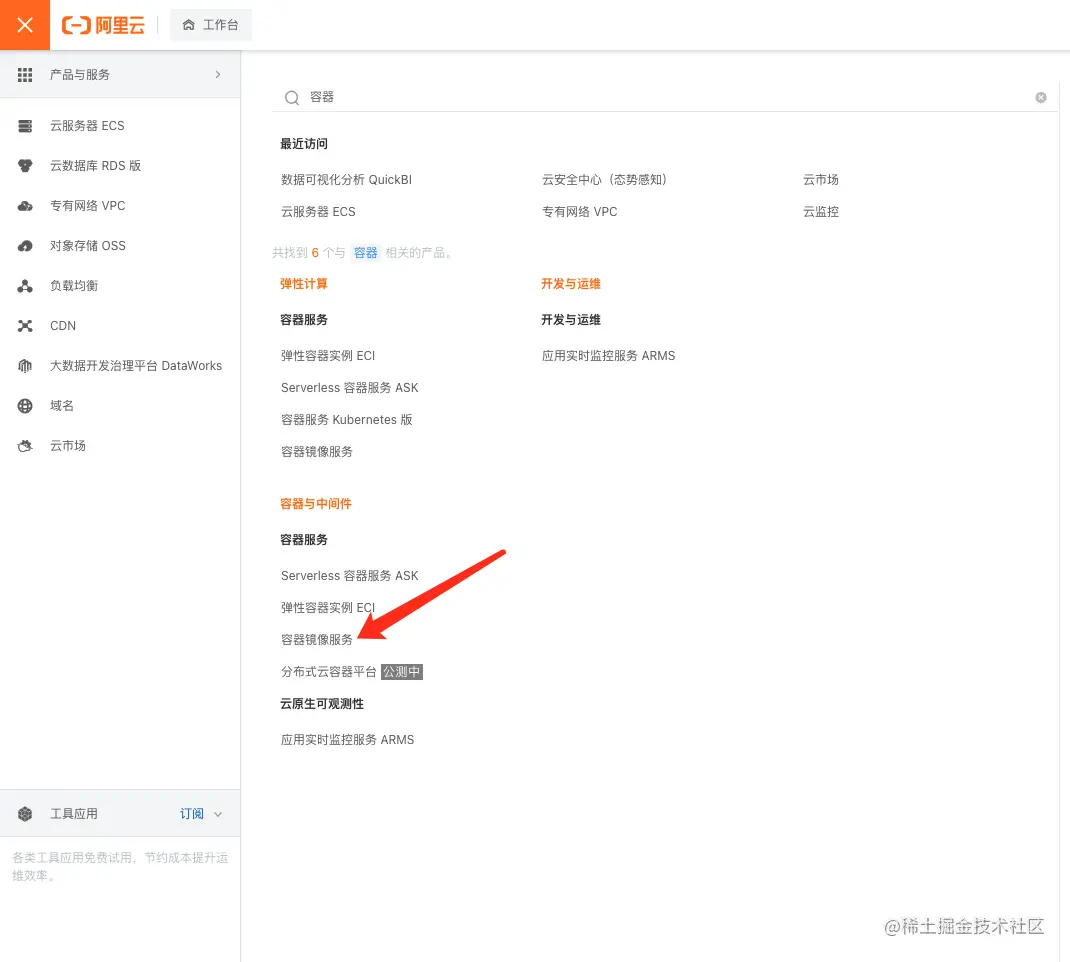Expand the 工具应用 dropdown chevron

coord(218,814)
